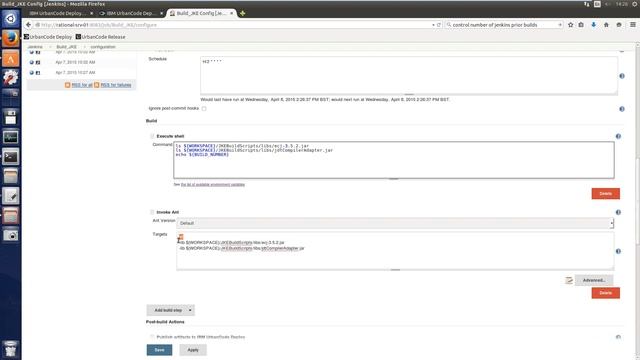Click into the Schedule text area
This screenshot has height=360, width=640.
tap(409, 75)
